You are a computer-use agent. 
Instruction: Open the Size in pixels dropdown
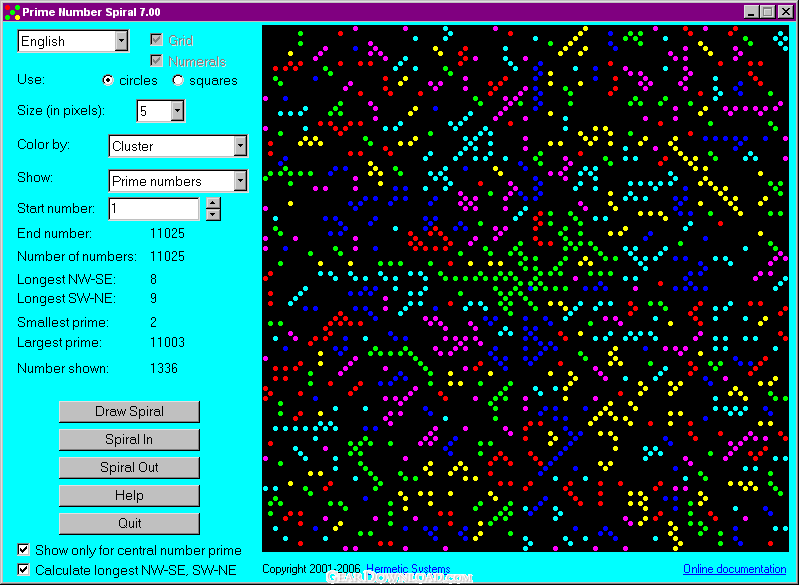[177, 111]
